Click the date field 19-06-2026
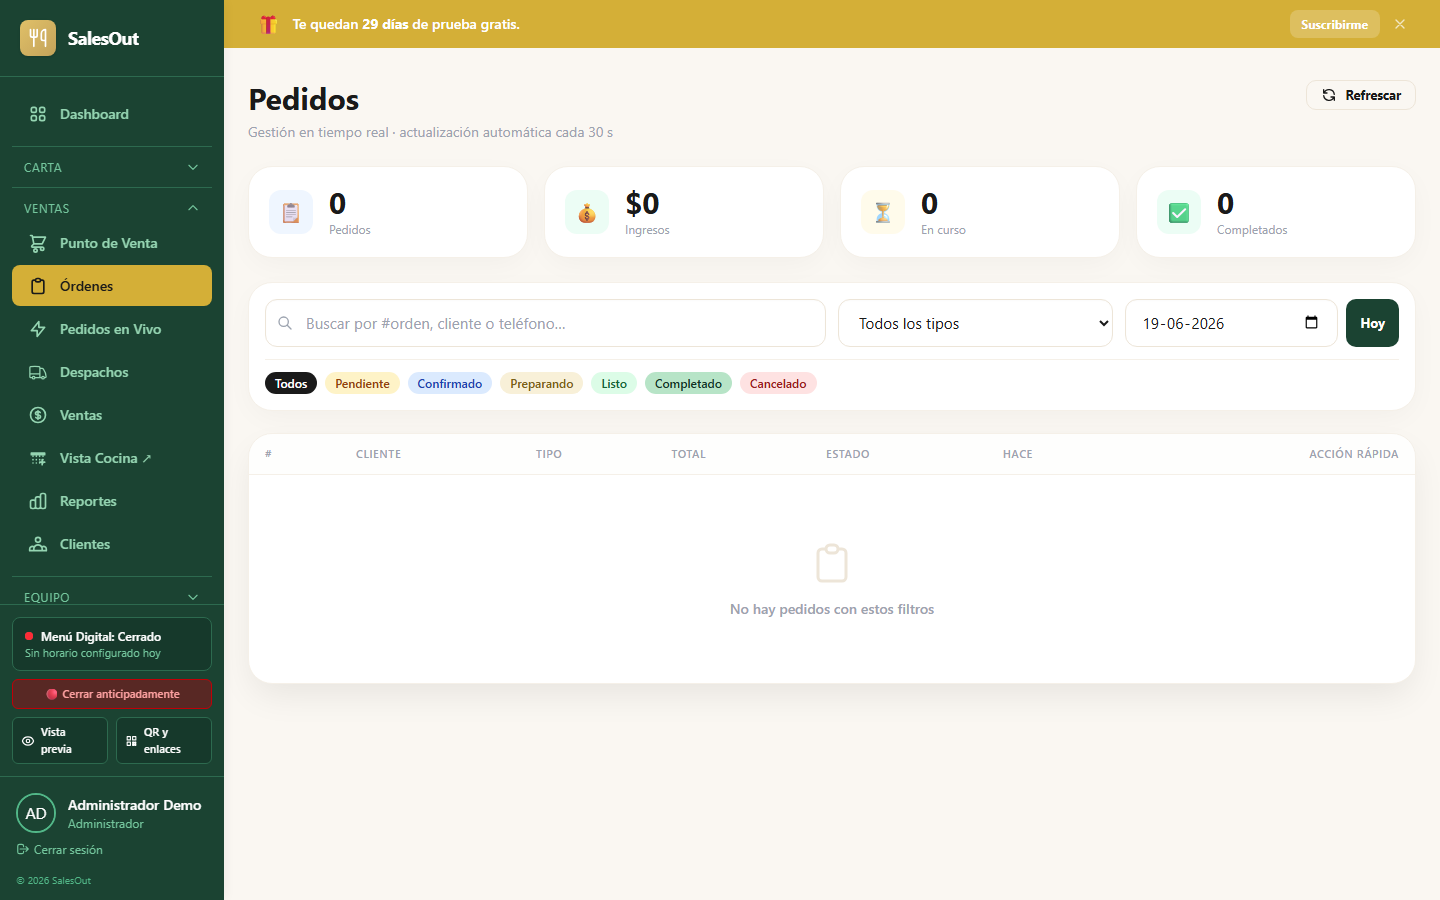Image resolution: width=1440 pixels, height=900 pixels. (1231, 323)
